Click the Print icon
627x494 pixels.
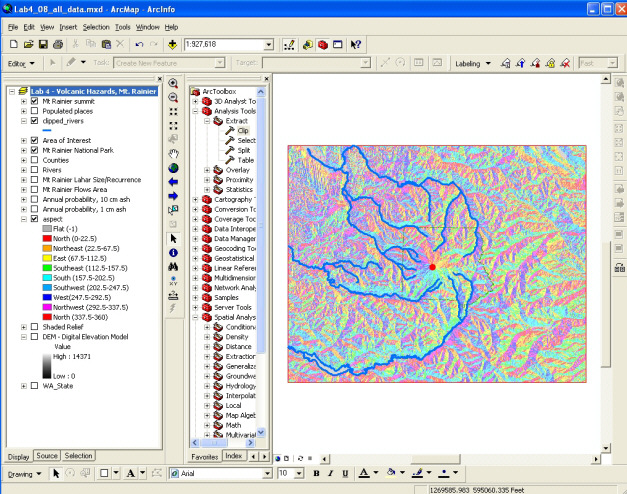pyautogui.click(x=58, y=44)
